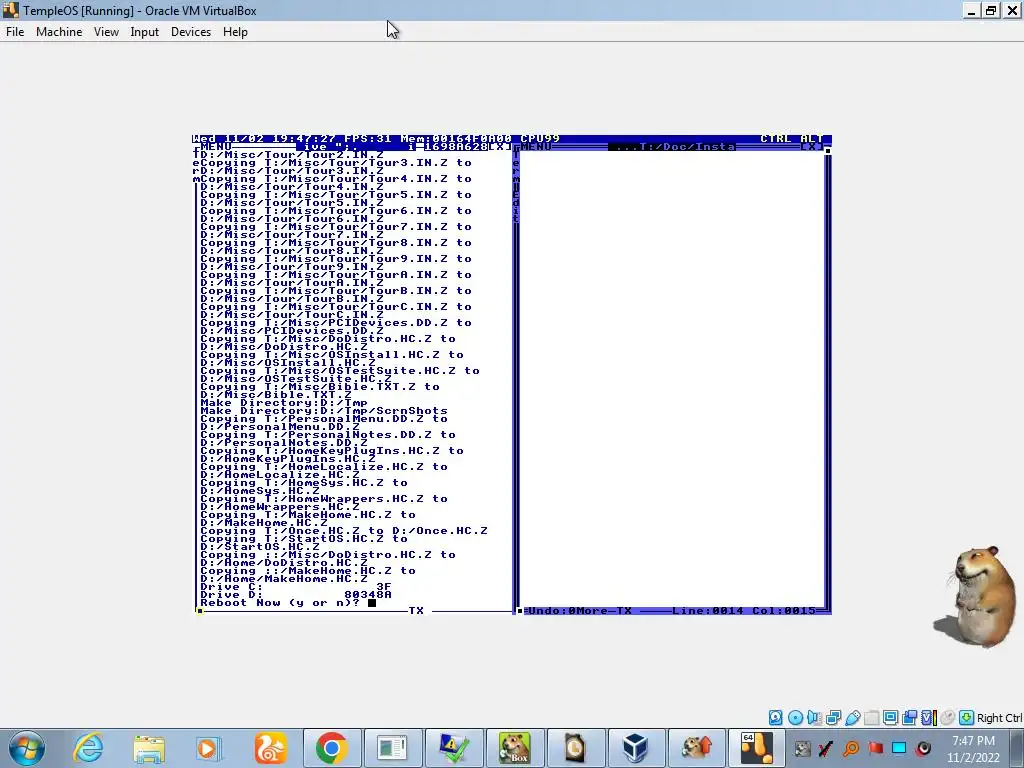Click recording indicator icon in status bar
Screen dimensions: 1024x768
click(909, 718)
